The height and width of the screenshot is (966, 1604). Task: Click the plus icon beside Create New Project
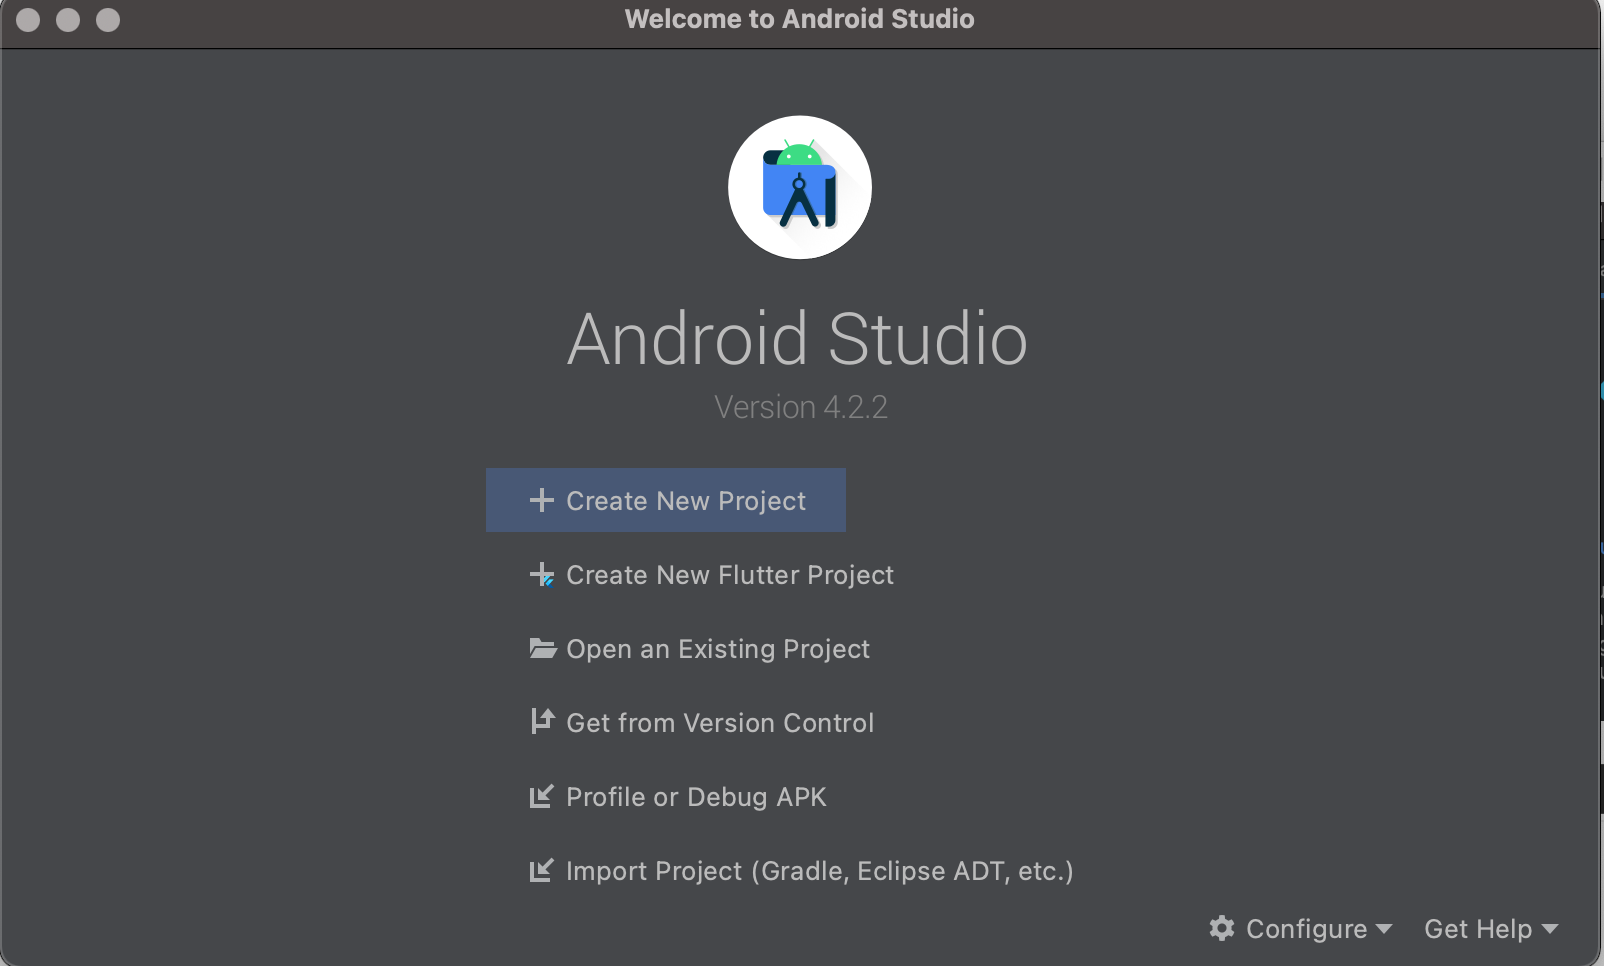pyautogui.click(x=541, y=500)
